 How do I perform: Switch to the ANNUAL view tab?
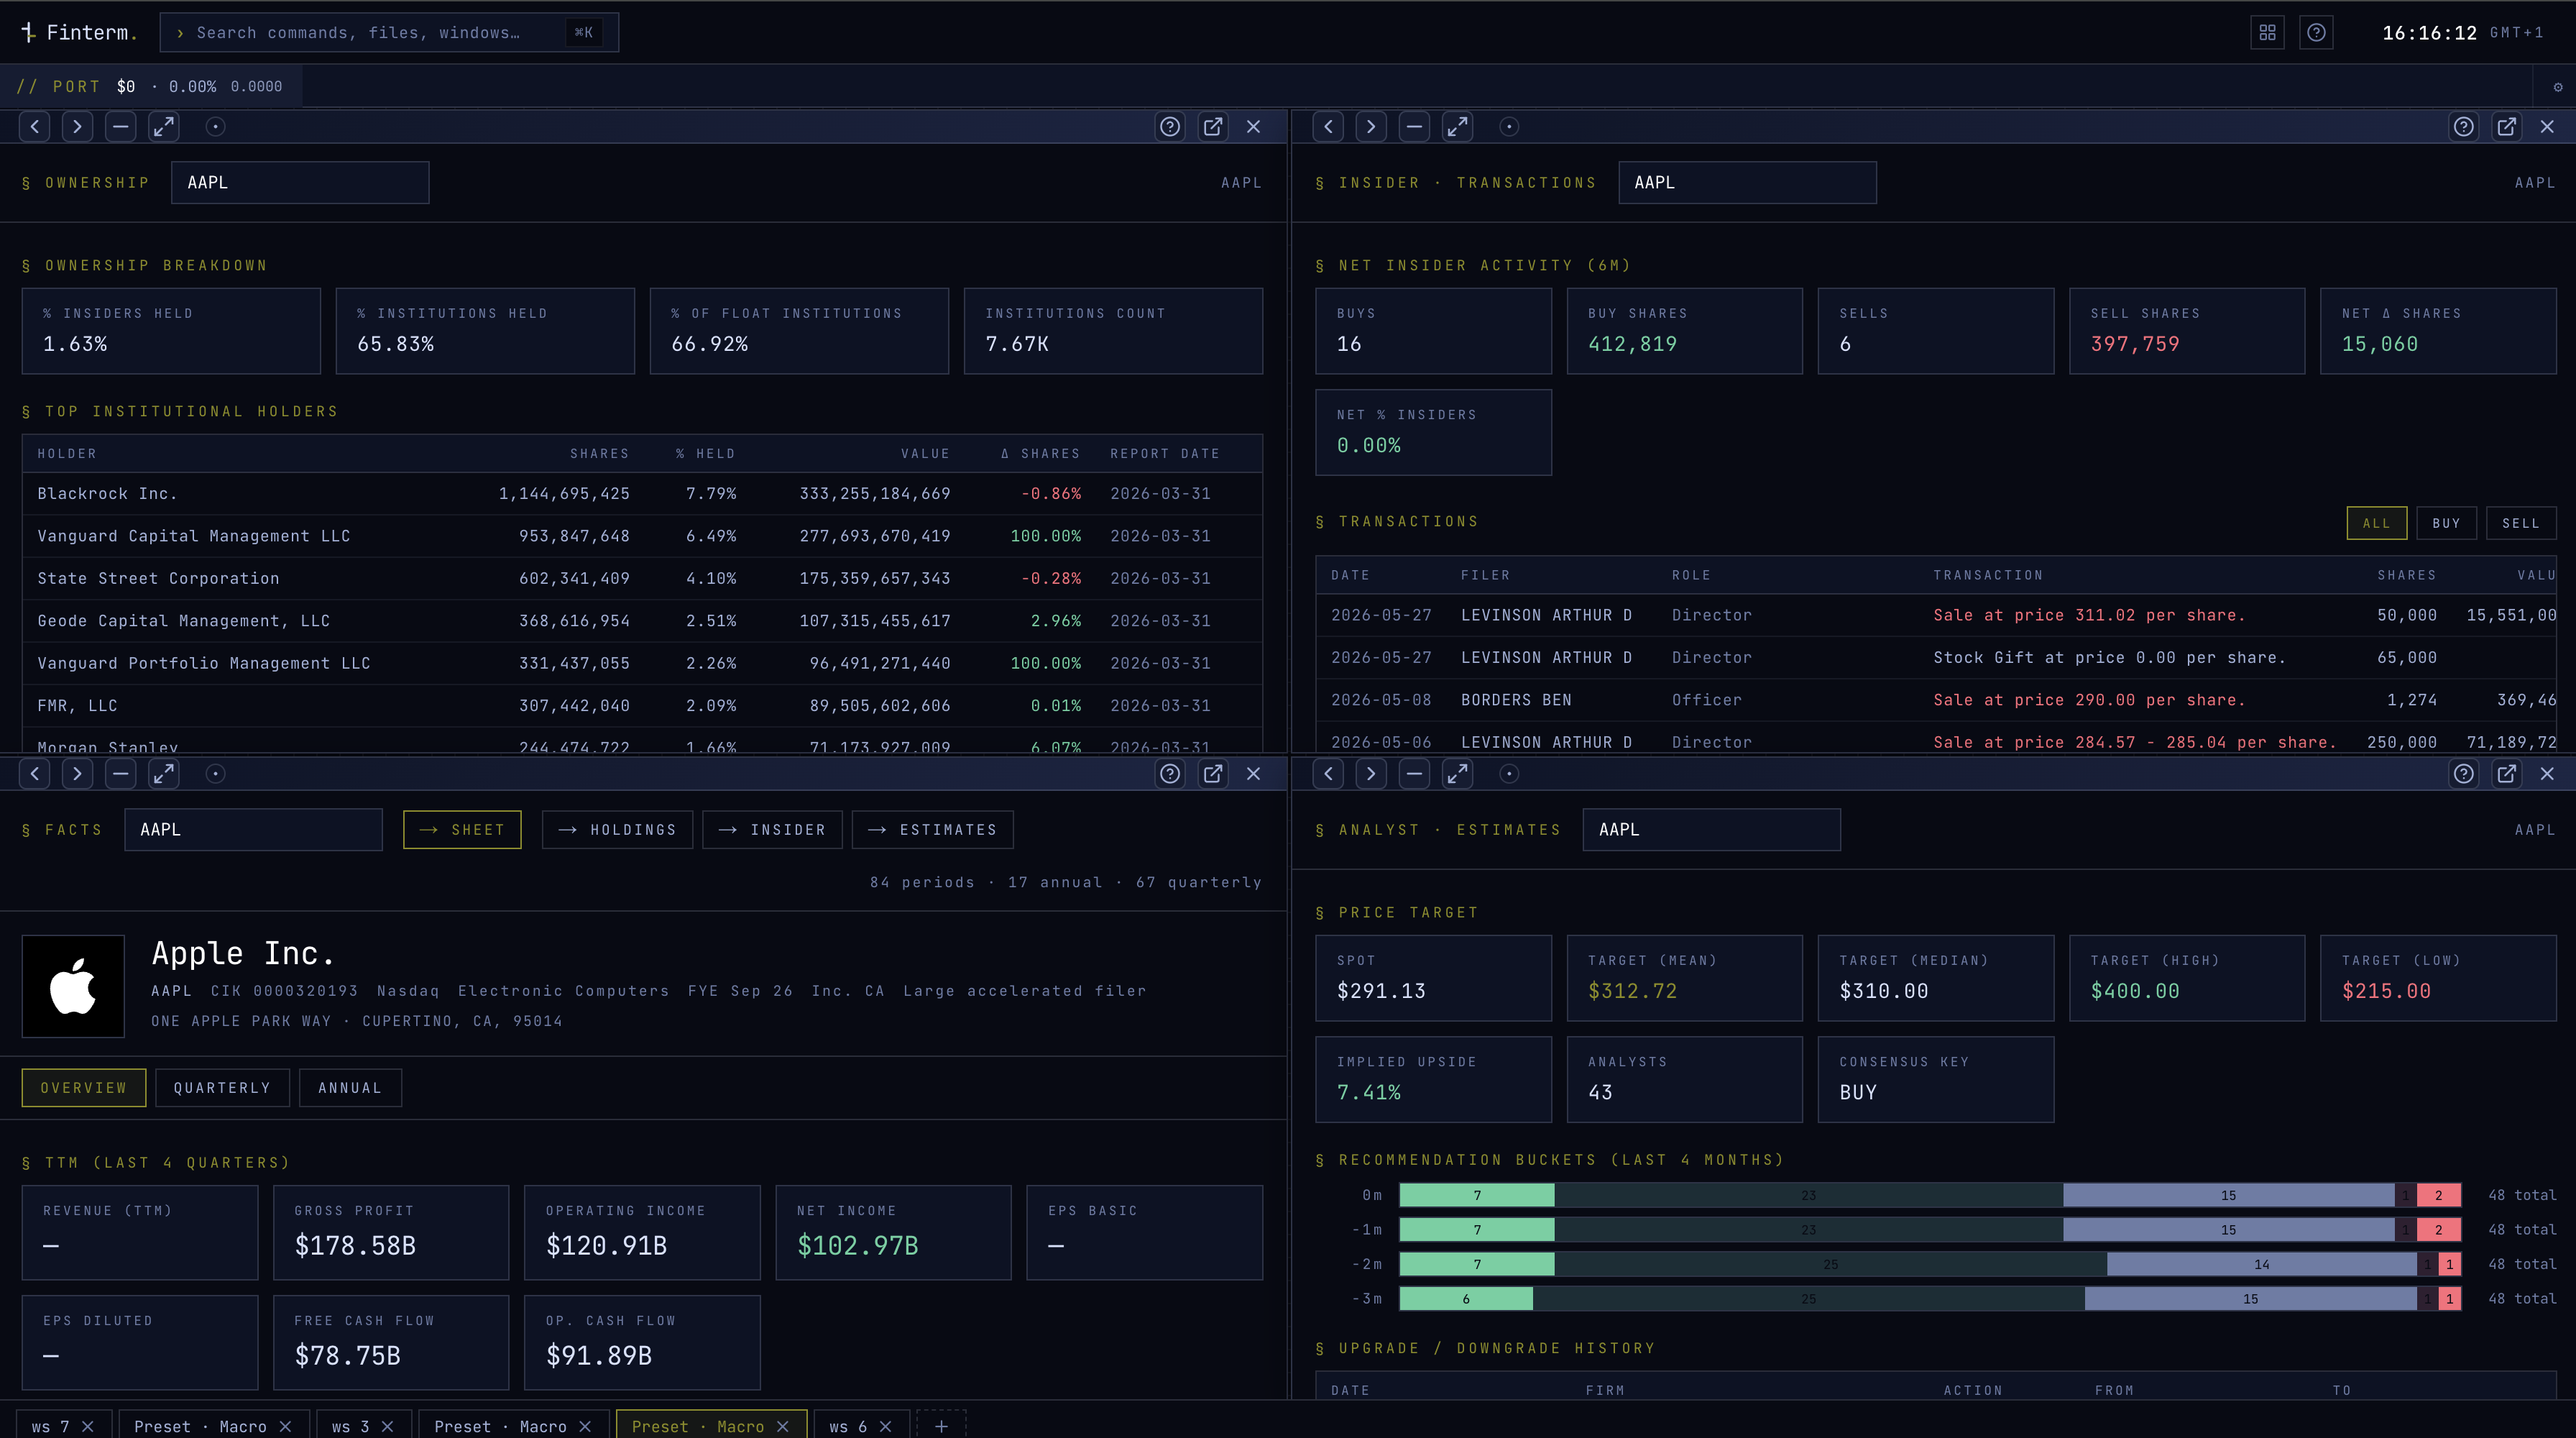[350, 1088]
